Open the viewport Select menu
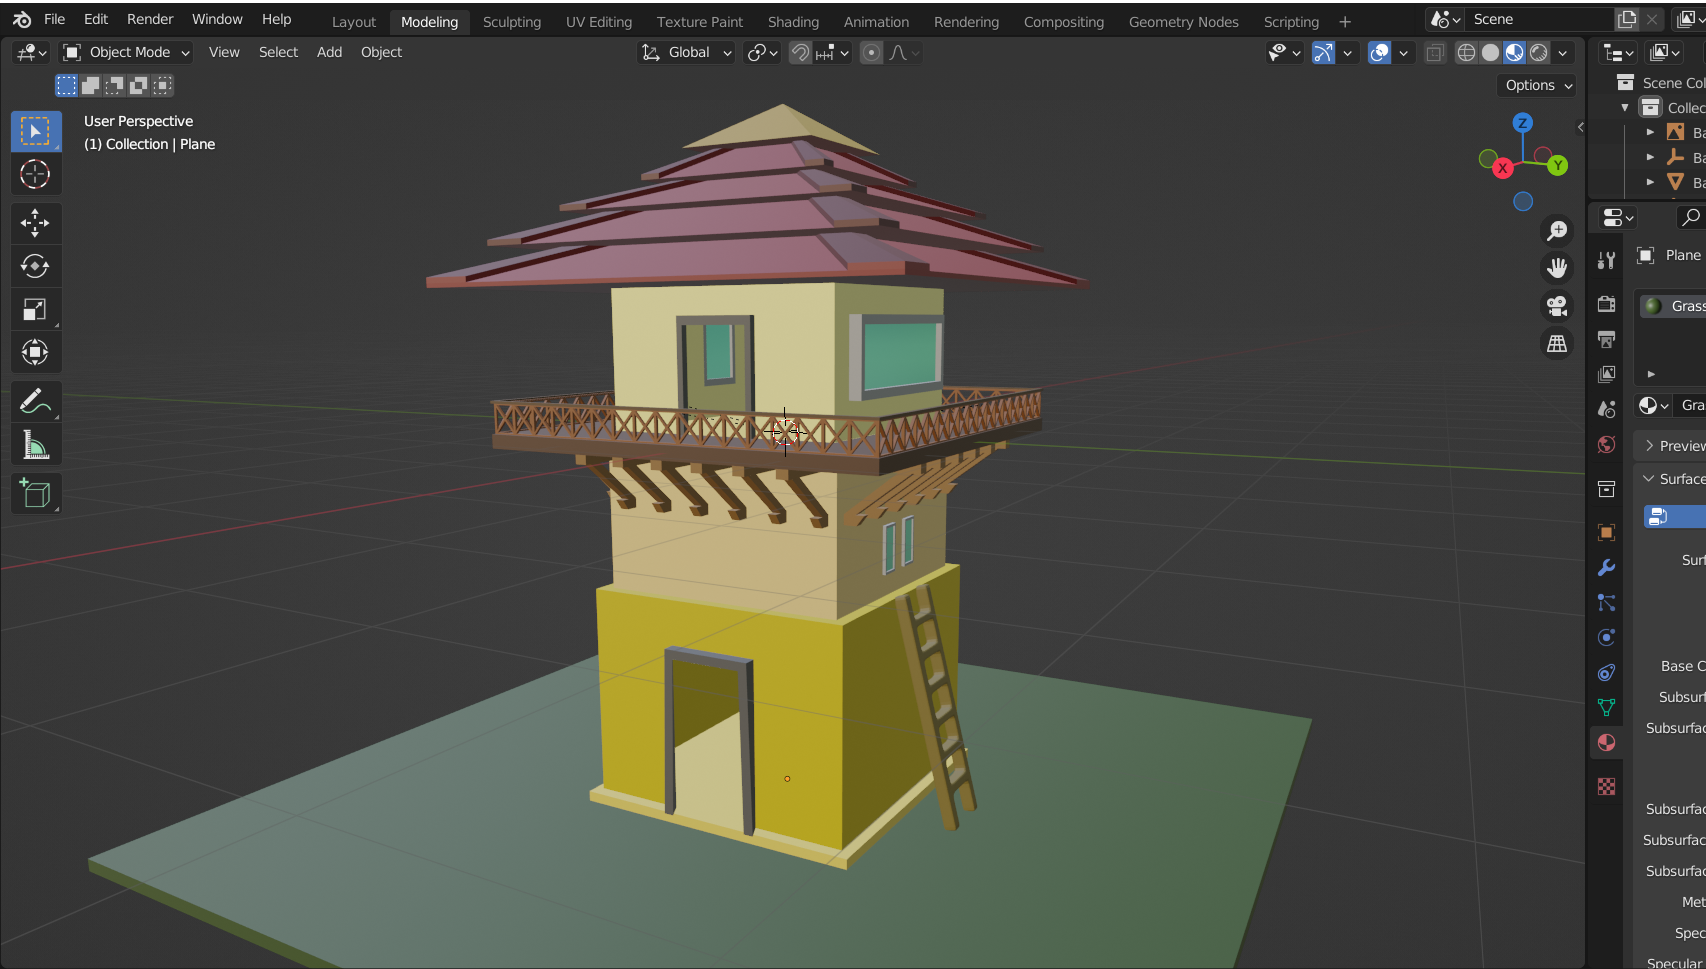 278,52
